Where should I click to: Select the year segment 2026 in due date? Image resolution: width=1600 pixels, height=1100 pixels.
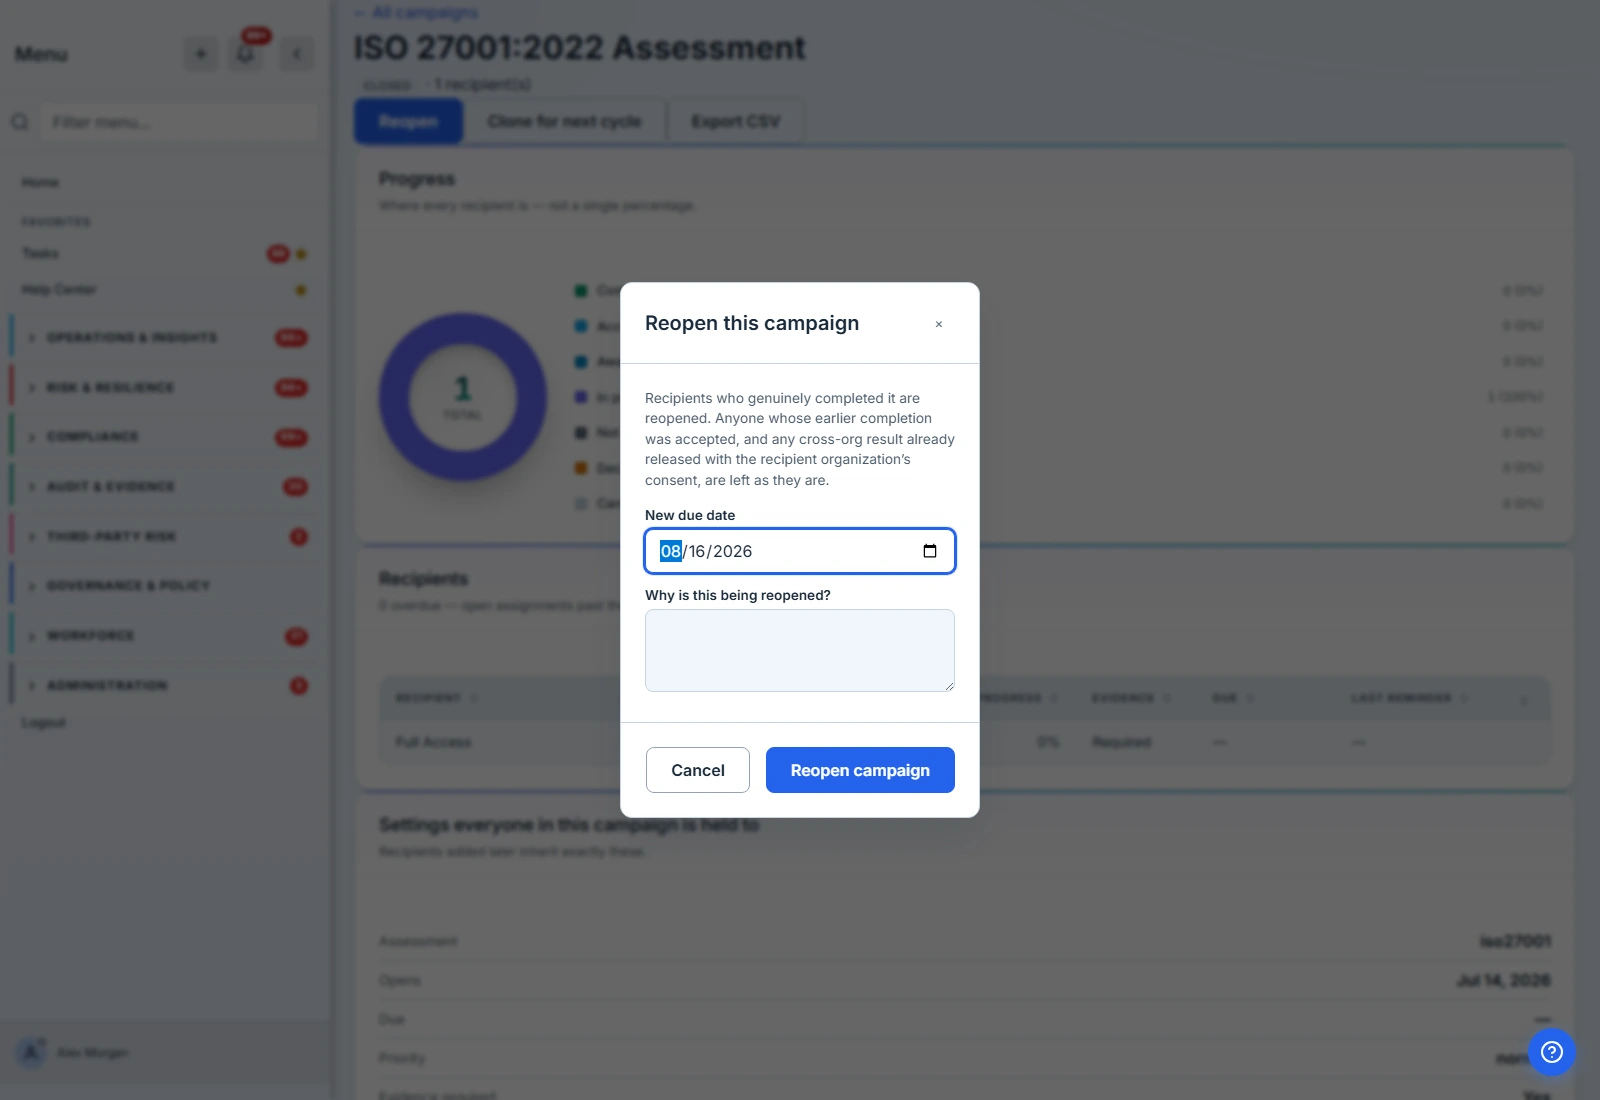(732, 551)
